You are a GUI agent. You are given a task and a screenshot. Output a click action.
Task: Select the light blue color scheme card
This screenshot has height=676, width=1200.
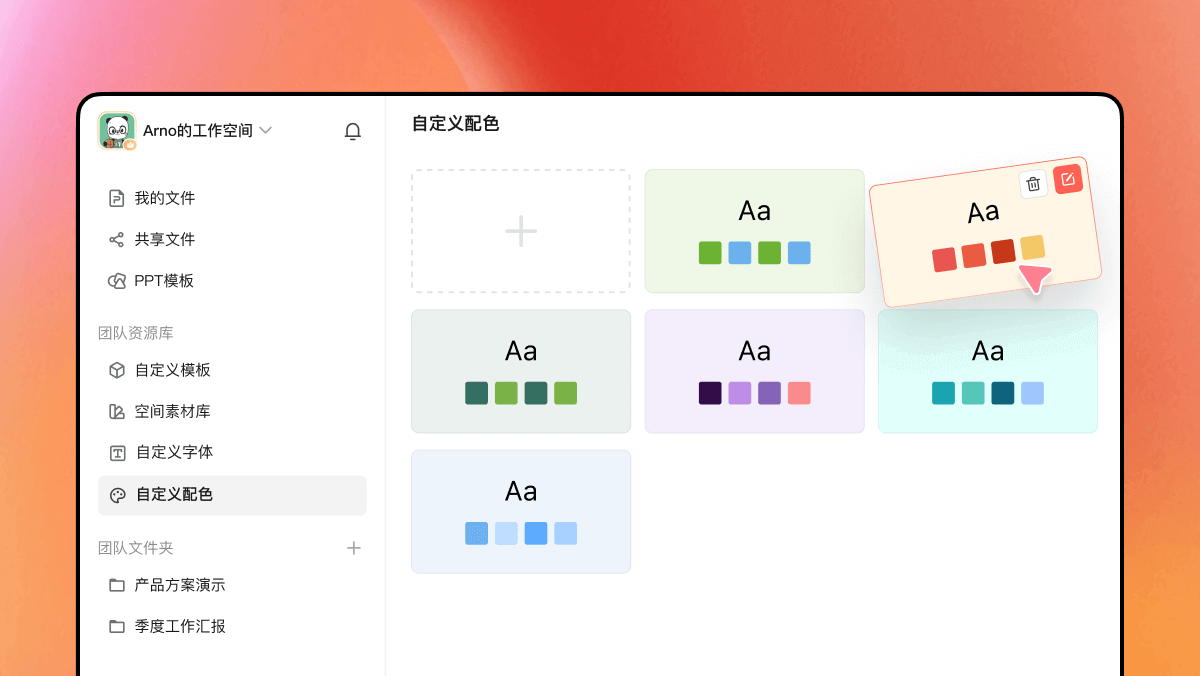pos(521,511)
